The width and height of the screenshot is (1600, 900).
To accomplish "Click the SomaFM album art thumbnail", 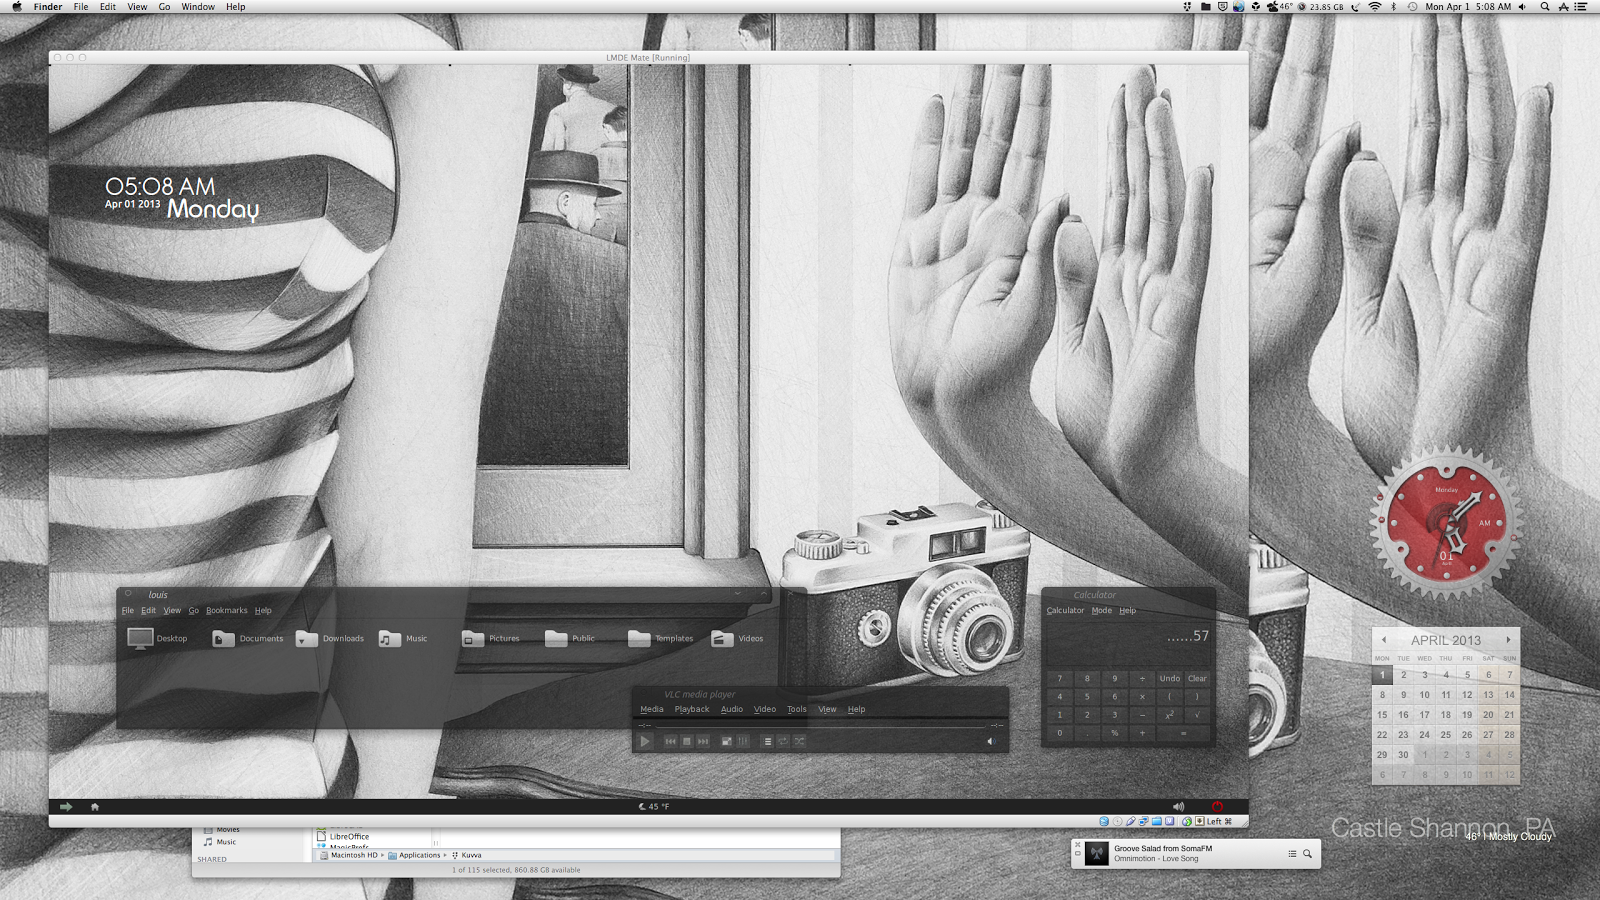I will [x=1097, y=853].
